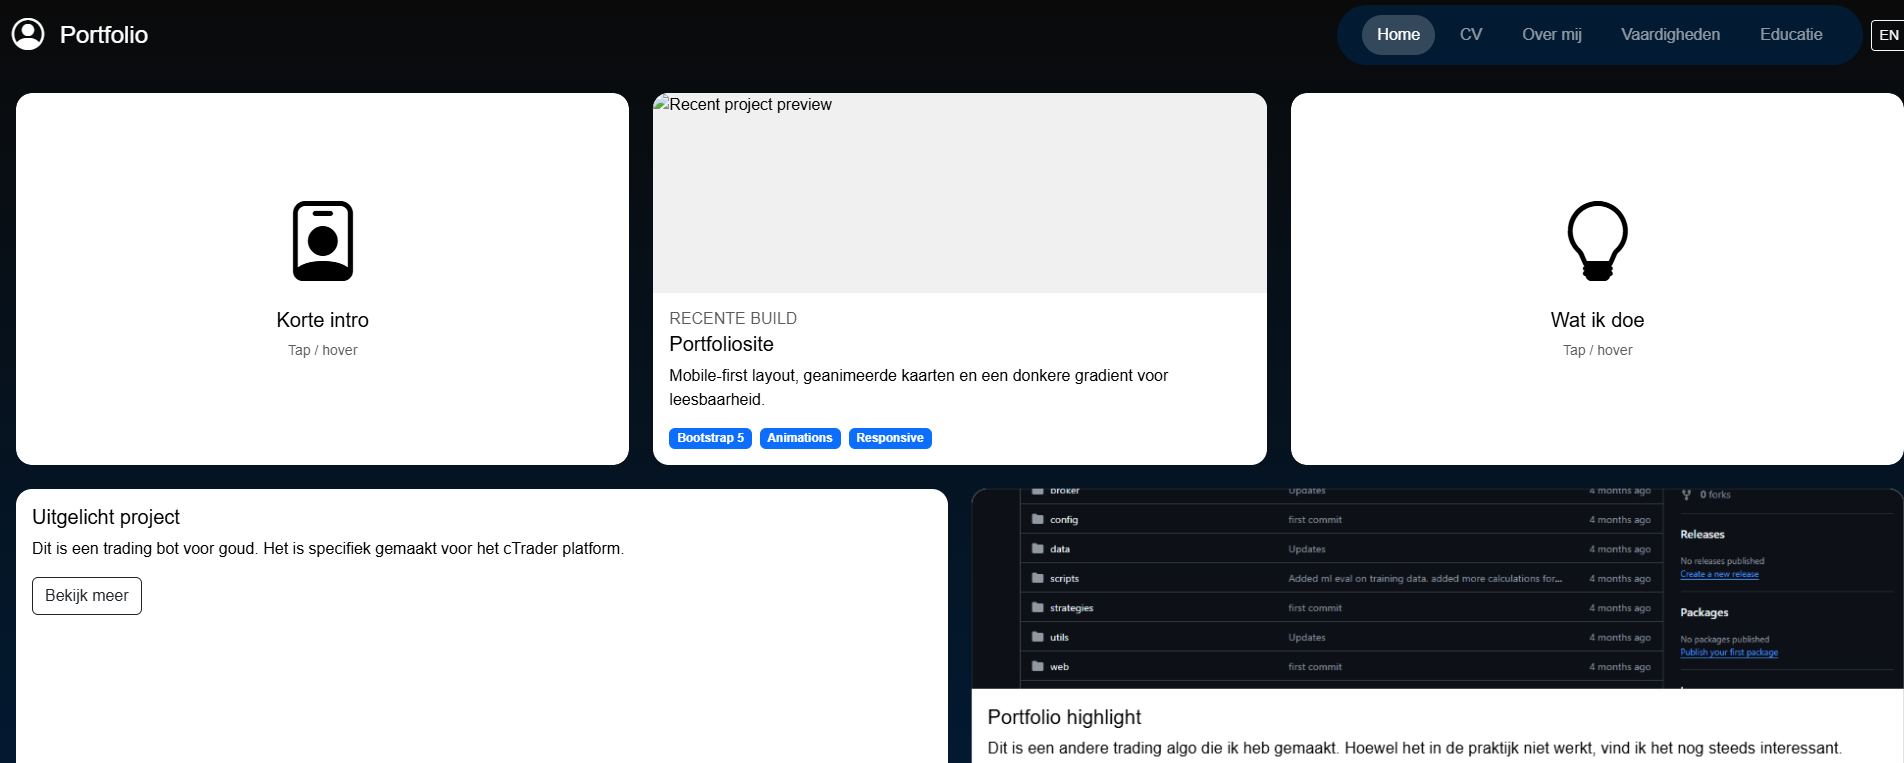Click 'Publish your first package' link in screenshot
The width and height of the screenshot is (1904, 763).
[1729, 652]
